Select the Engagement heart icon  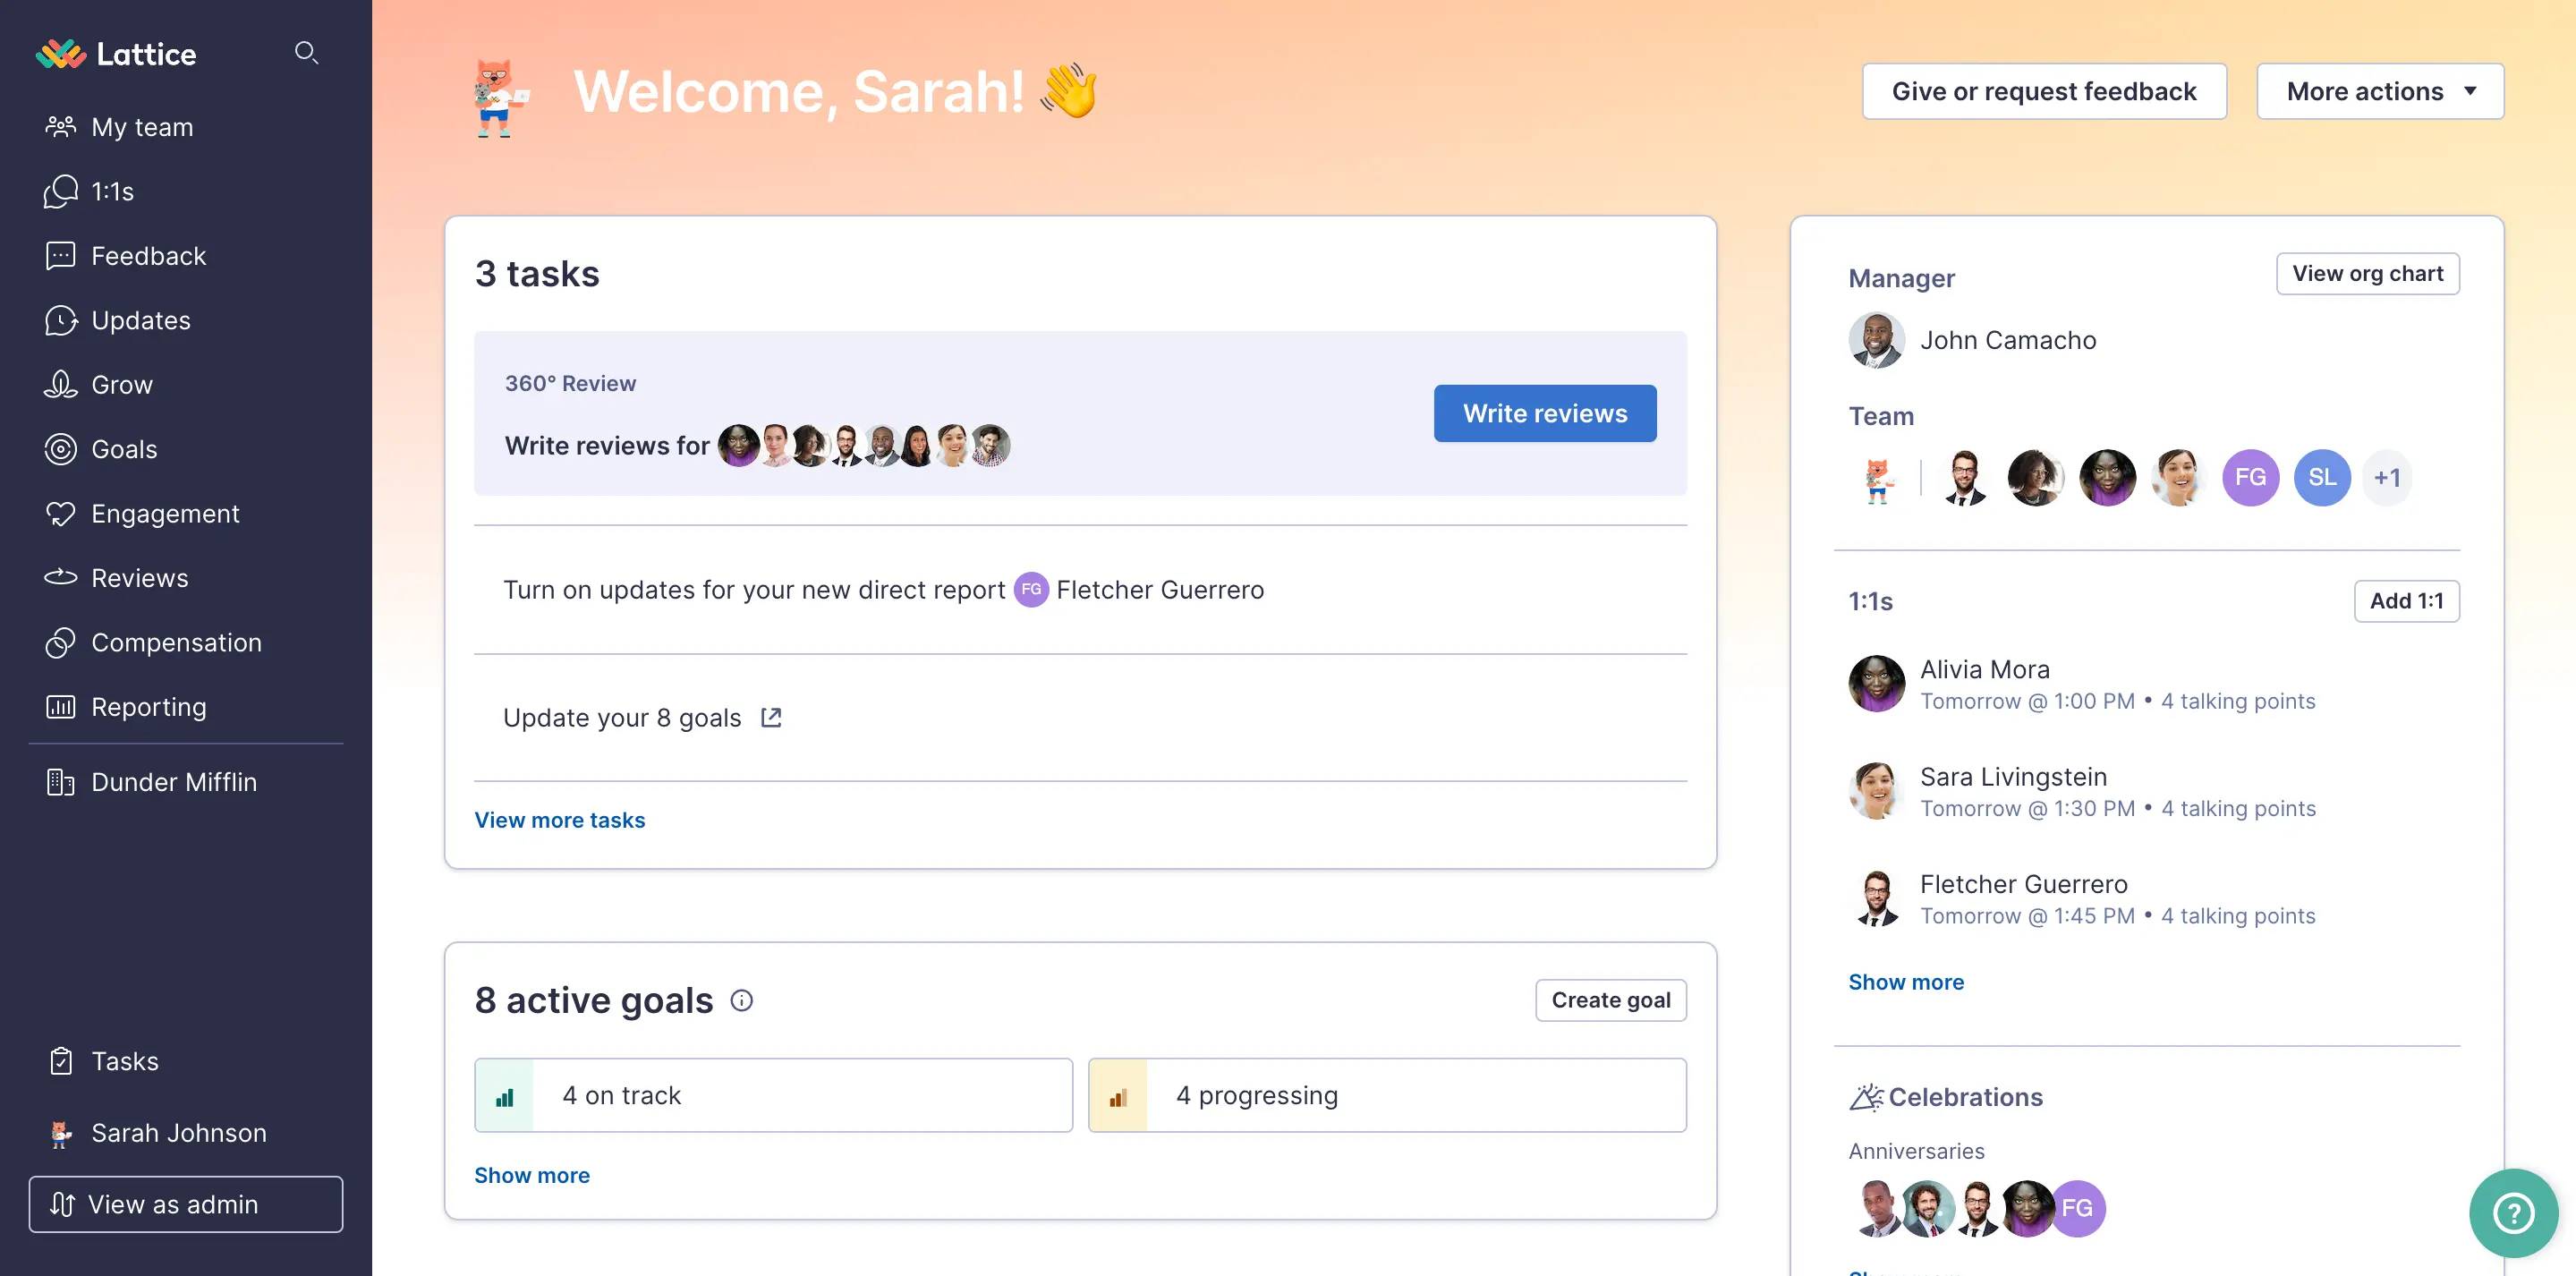tap(60, 513)
